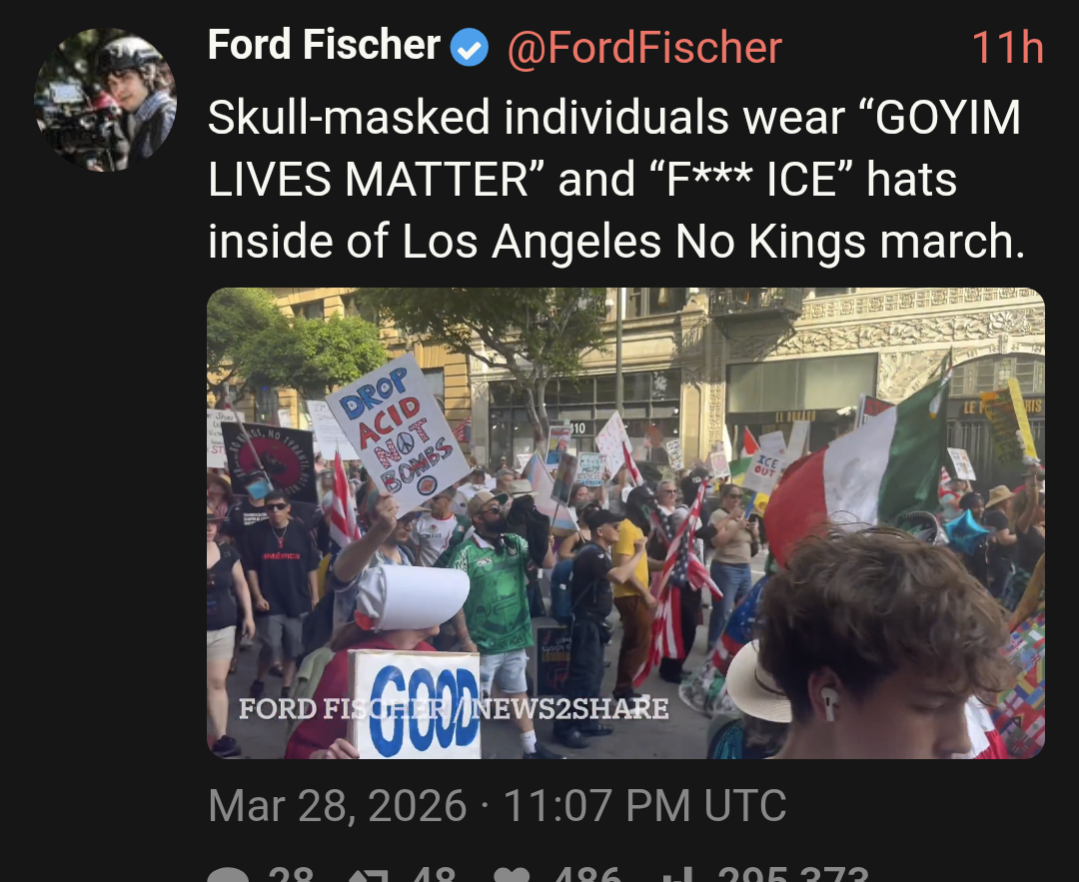Like the post with the heart icon
Screen dimensions: 1079x882
click(x=512, y=875)
